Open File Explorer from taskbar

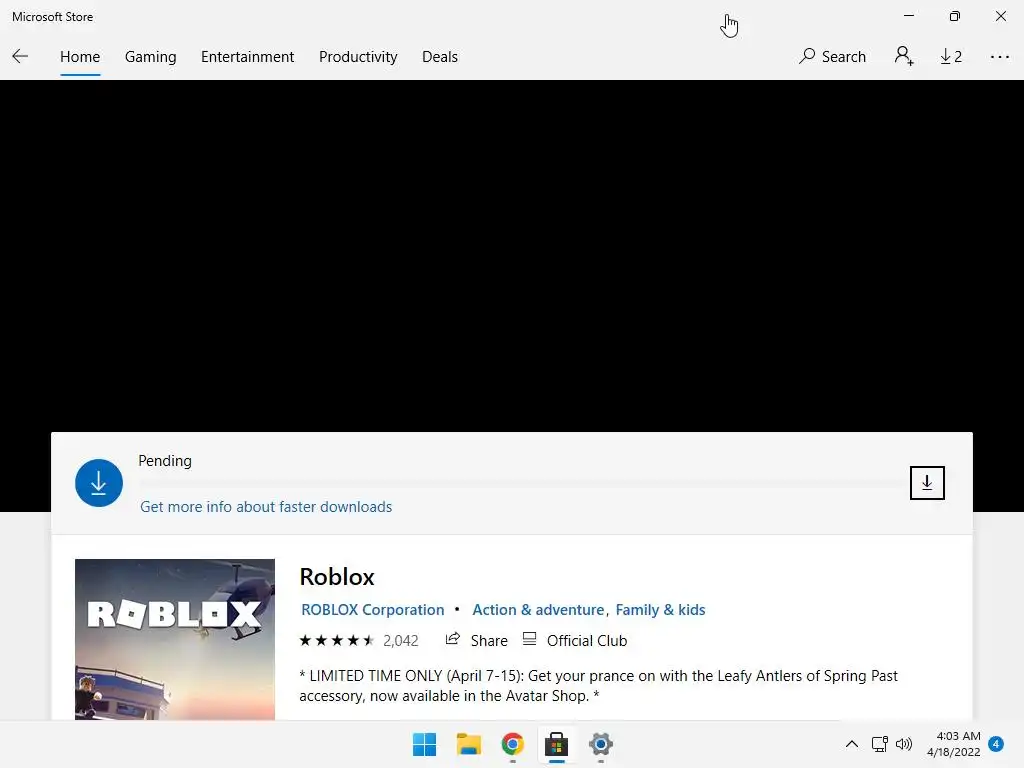coord(468,744)
